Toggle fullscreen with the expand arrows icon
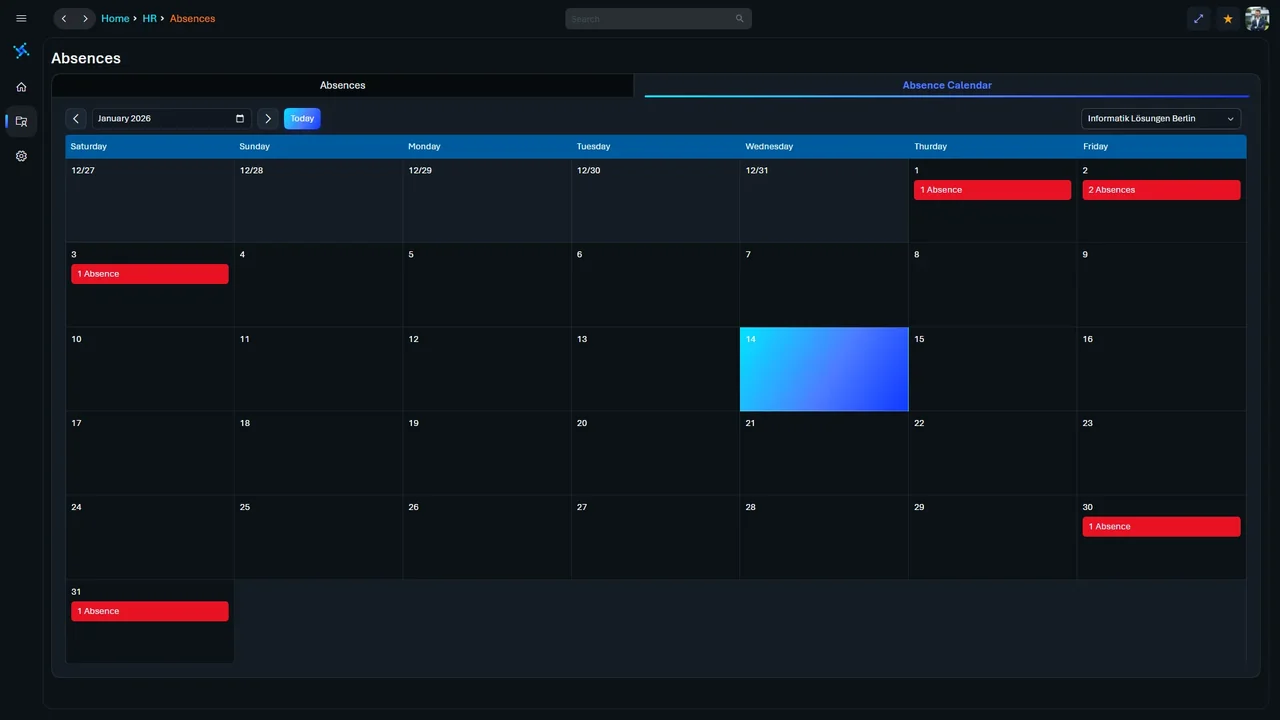 (1199, 18)
